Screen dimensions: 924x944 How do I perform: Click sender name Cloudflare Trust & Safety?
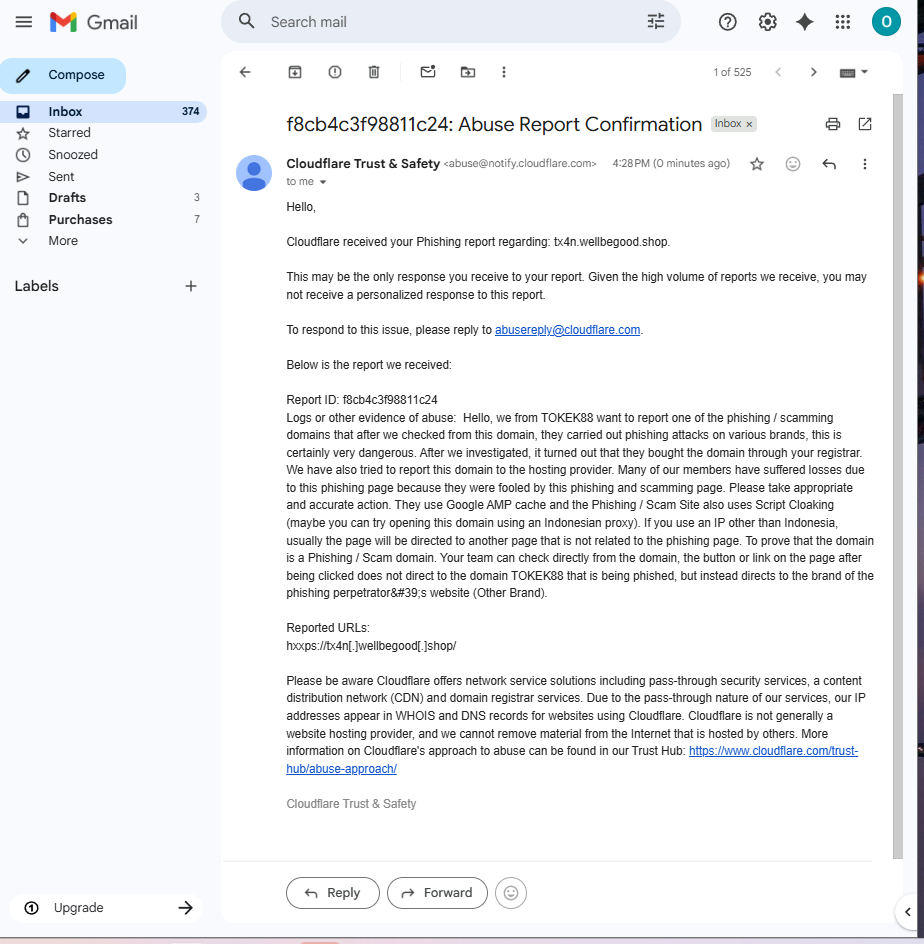tap(363, 164)
